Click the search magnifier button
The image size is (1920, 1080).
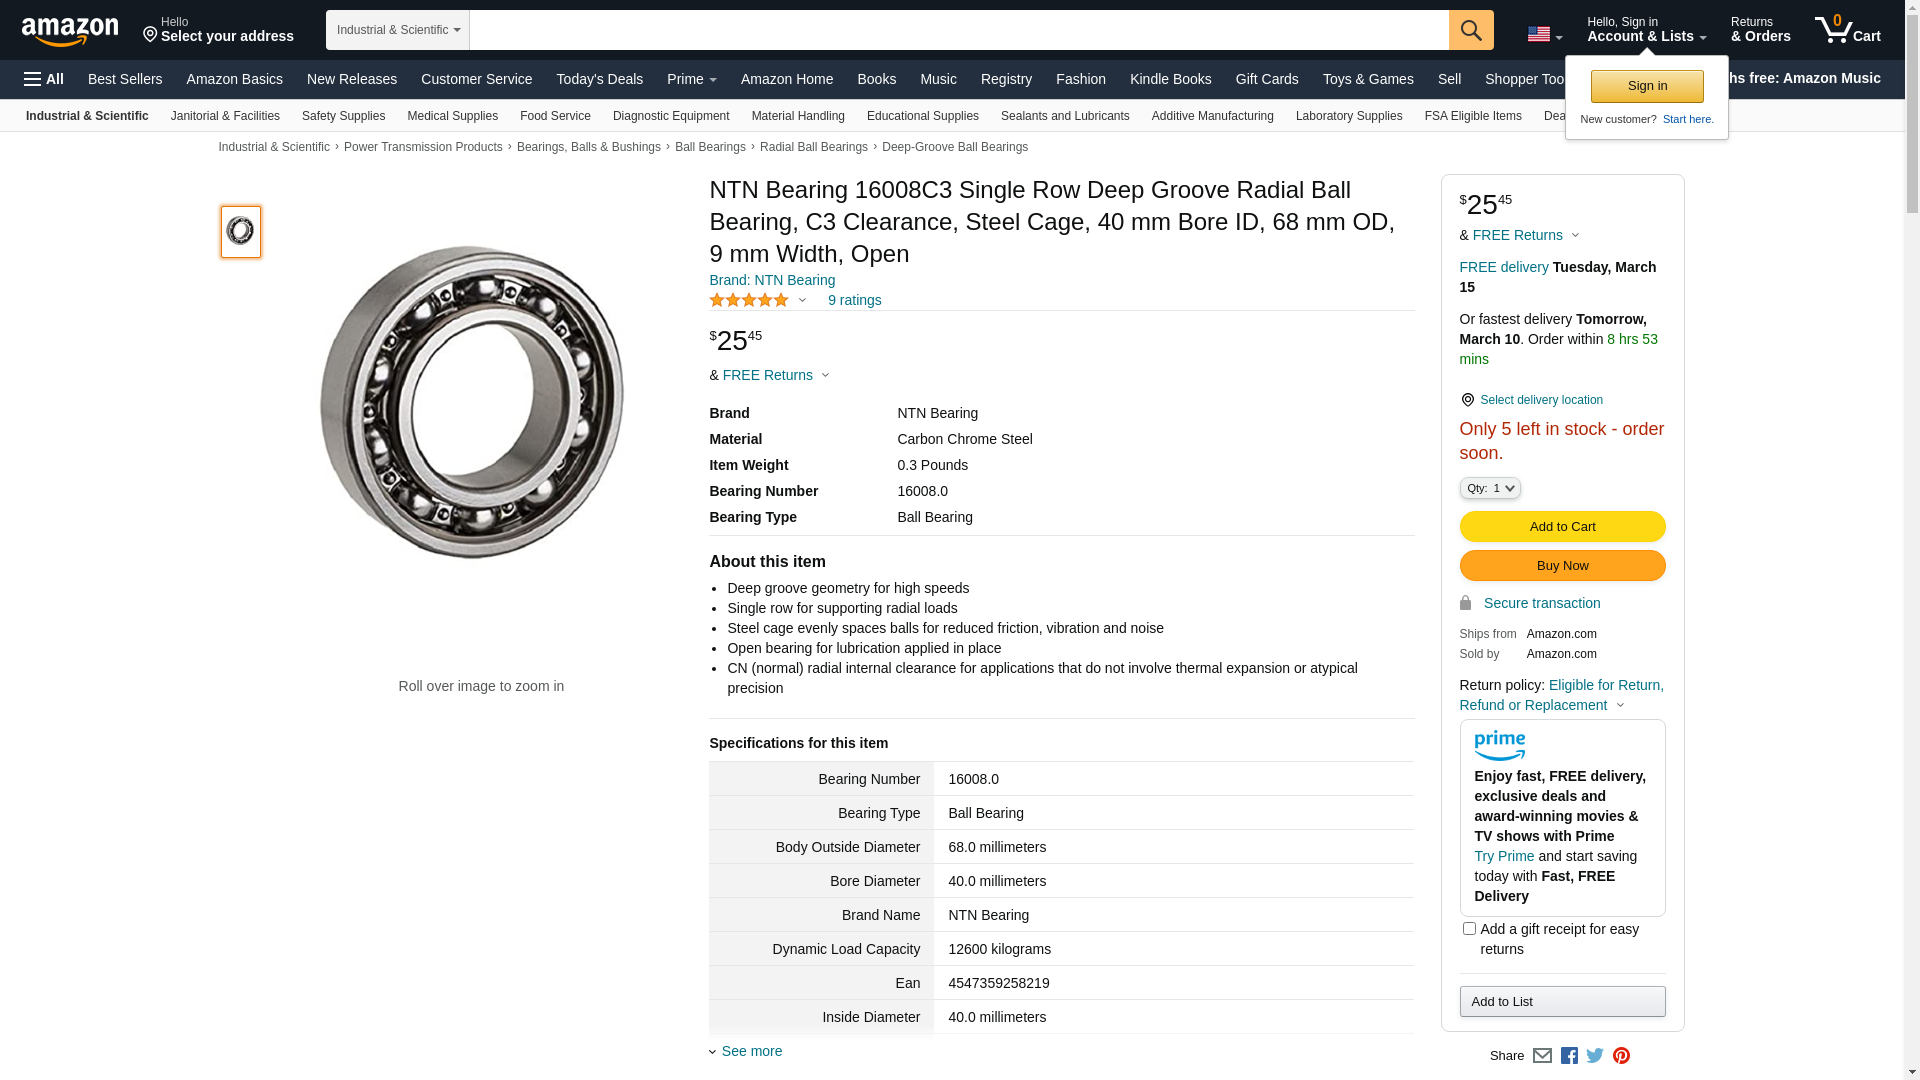(x=1470, y=30)
